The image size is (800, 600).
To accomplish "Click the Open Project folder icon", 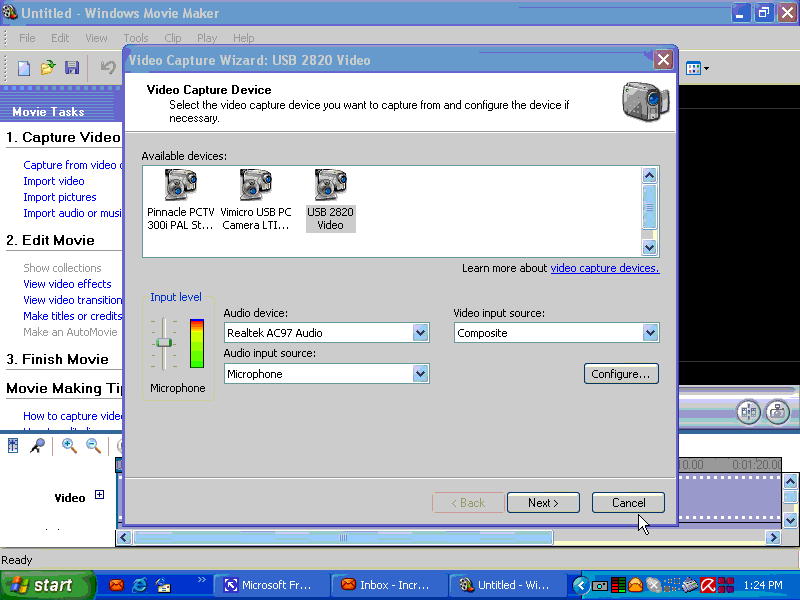I will click(48, 68).
